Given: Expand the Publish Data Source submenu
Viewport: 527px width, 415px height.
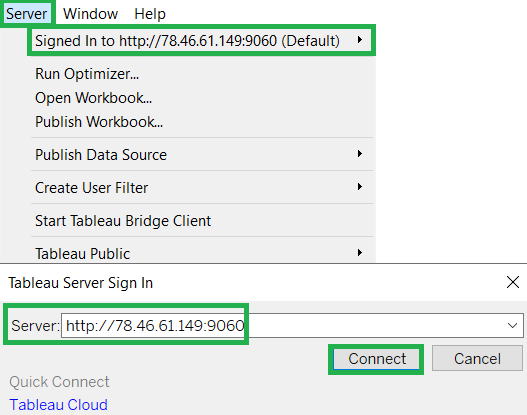Looking at the screenshot, I should (x=201, y=155).
